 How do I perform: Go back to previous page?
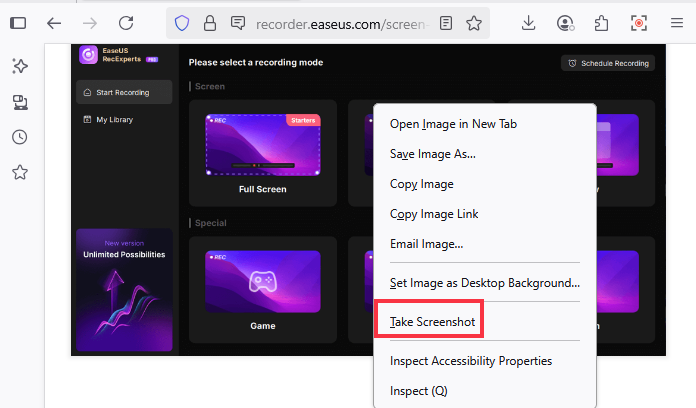[54, 23]
